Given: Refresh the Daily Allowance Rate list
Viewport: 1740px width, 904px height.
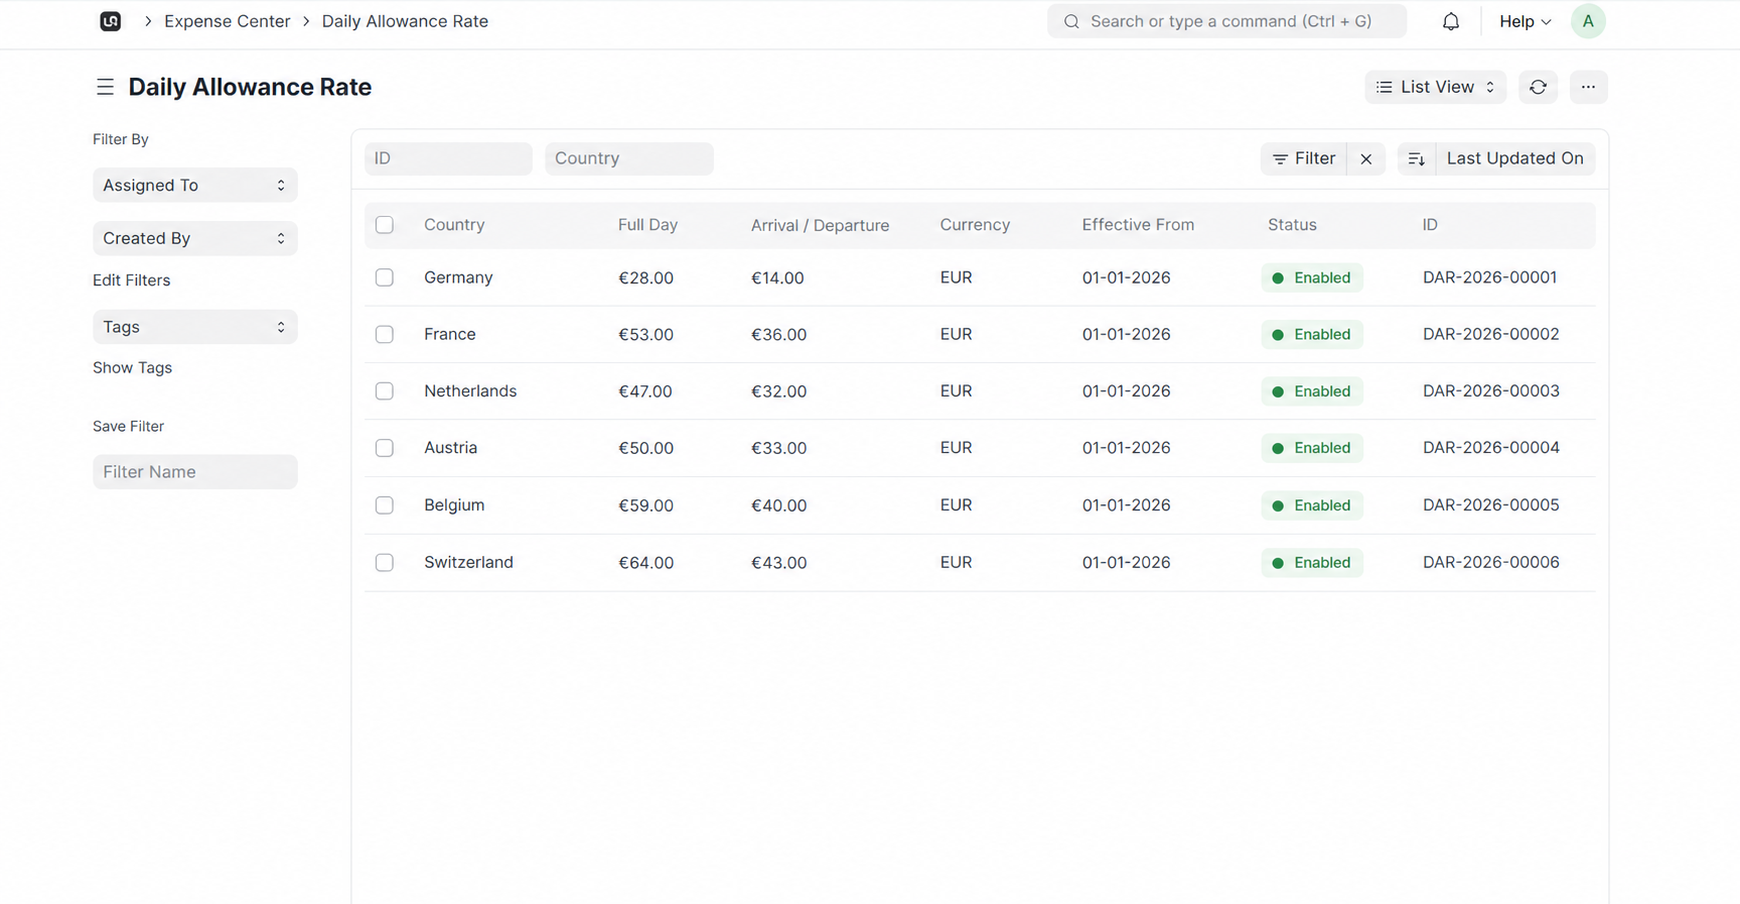Looking at the screenshot, I should (1538, 87).
